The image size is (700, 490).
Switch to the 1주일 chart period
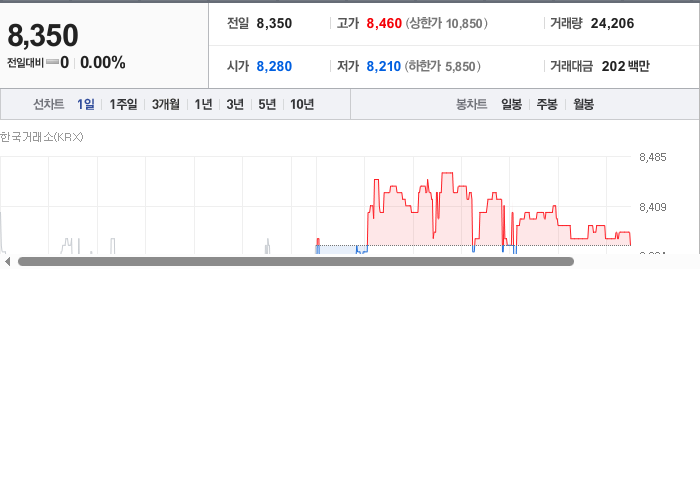(x=123, y=104)
